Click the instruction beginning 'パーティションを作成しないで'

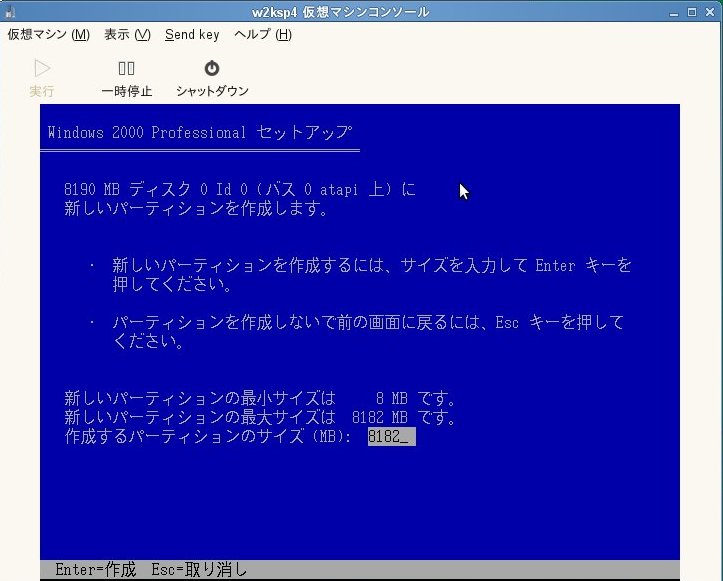[368, 332]
